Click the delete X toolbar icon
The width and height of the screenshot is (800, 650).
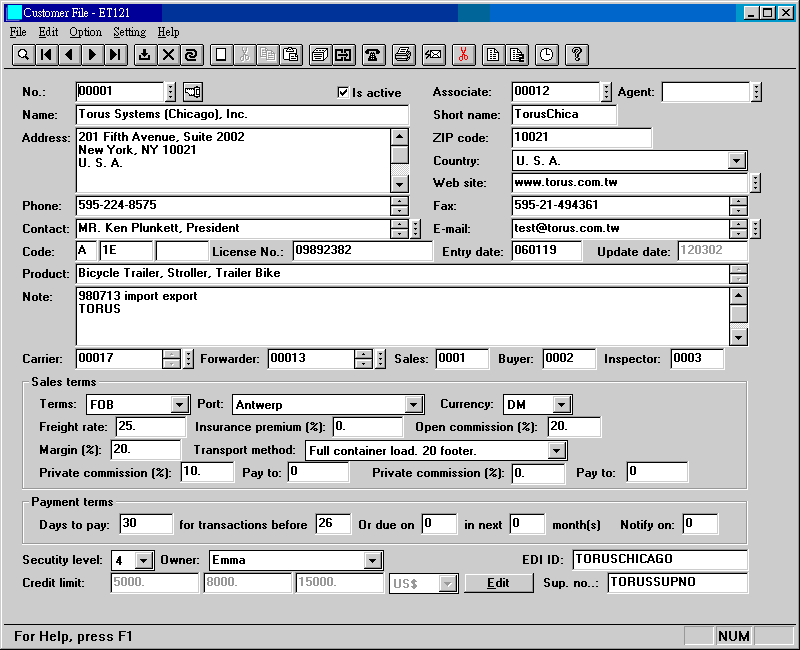(167, 55)
